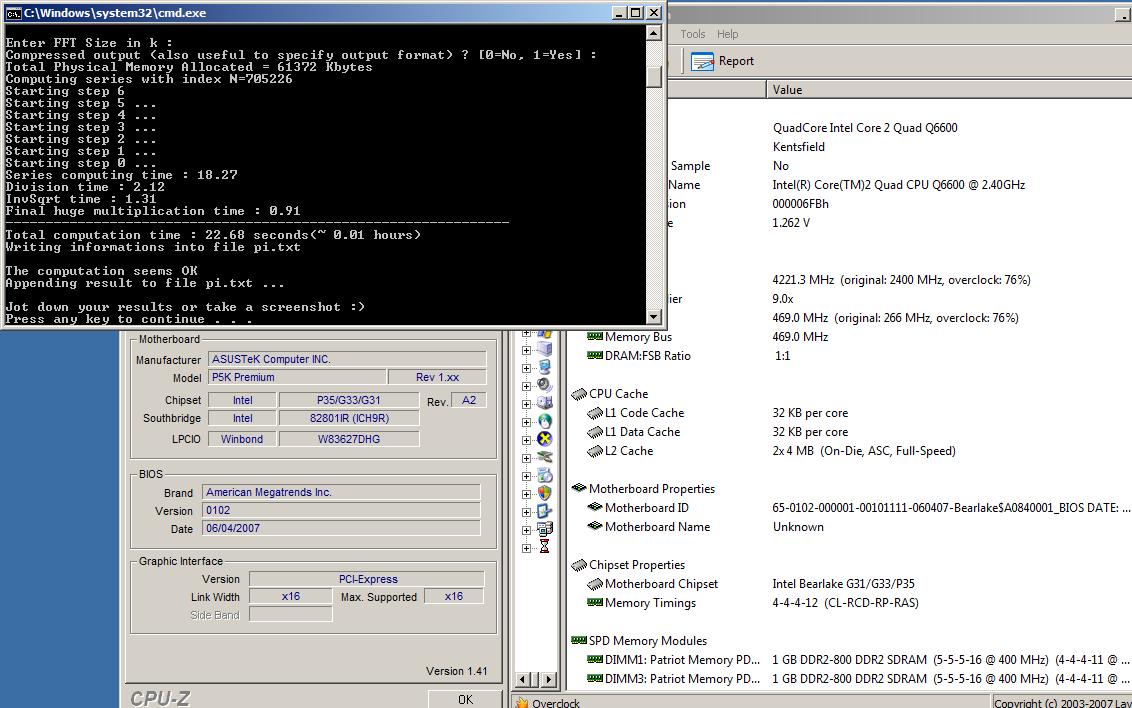Select the Multimedia speaker icon in Everest tree

coord(544,385)
